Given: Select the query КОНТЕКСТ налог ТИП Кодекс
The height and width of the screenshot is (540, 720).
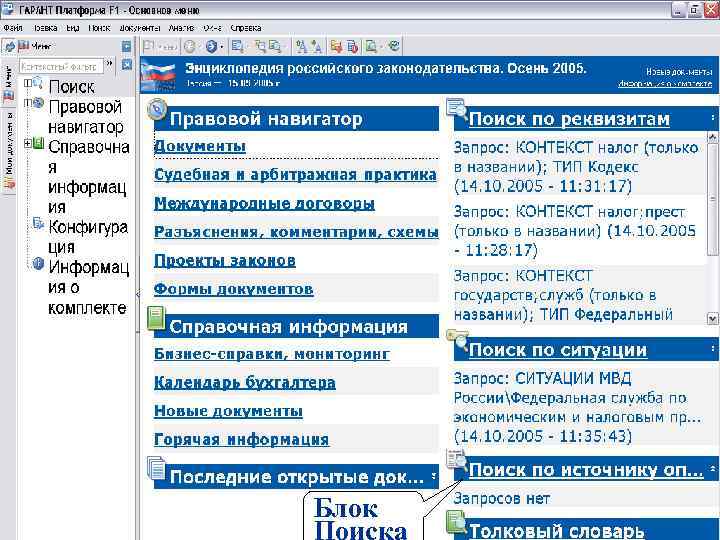Looking at the screenshot, I should [x=579, y=167].
